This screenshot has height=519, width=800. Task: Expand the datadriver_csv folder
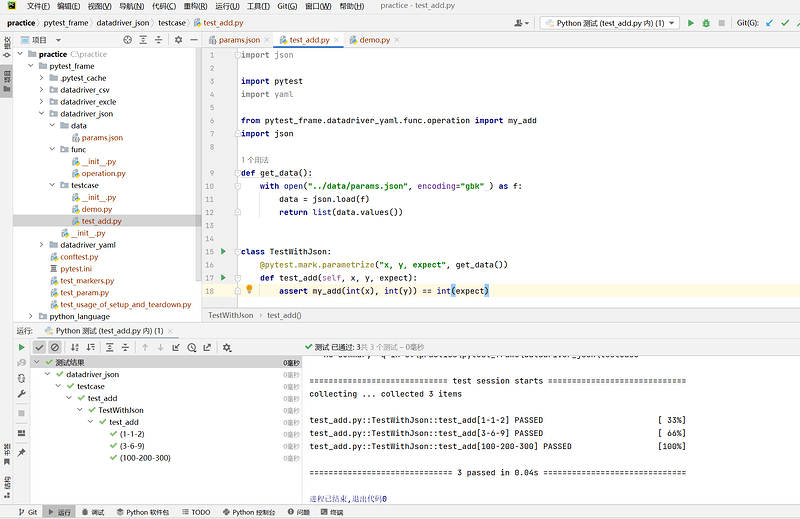click(41, 90)
